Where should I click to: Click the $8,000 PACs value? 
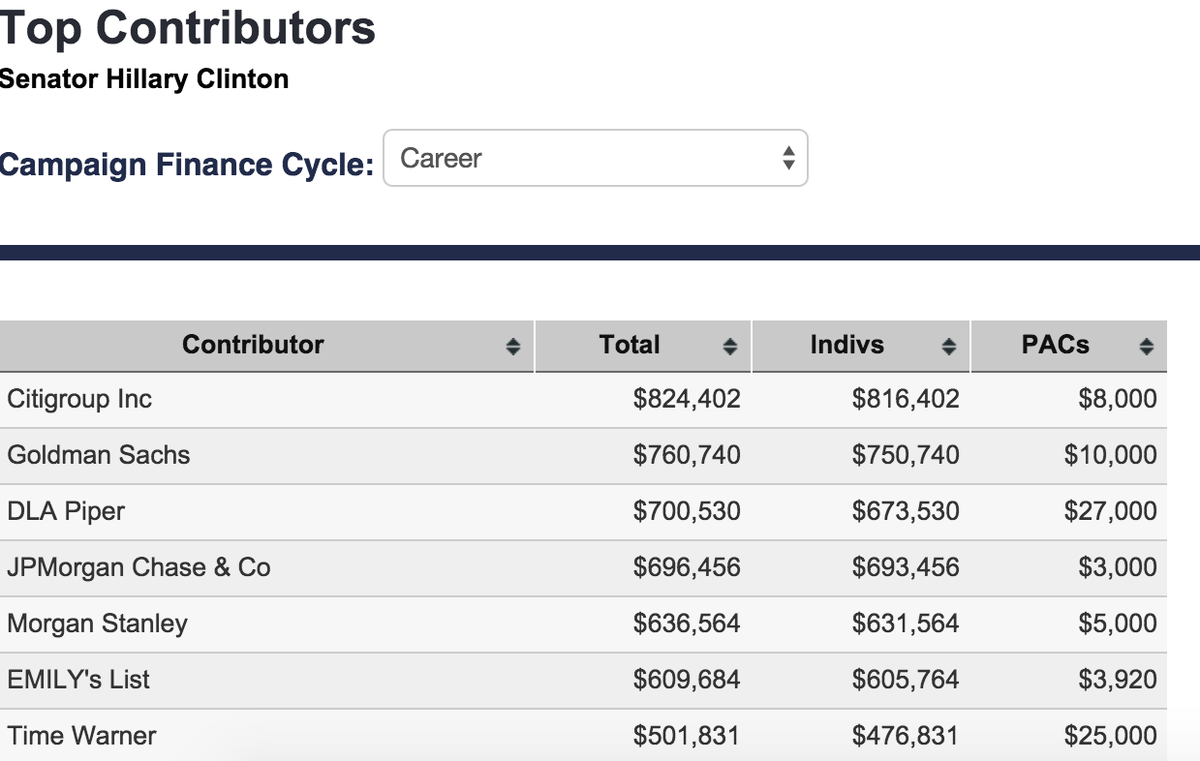pos(1118,399)
